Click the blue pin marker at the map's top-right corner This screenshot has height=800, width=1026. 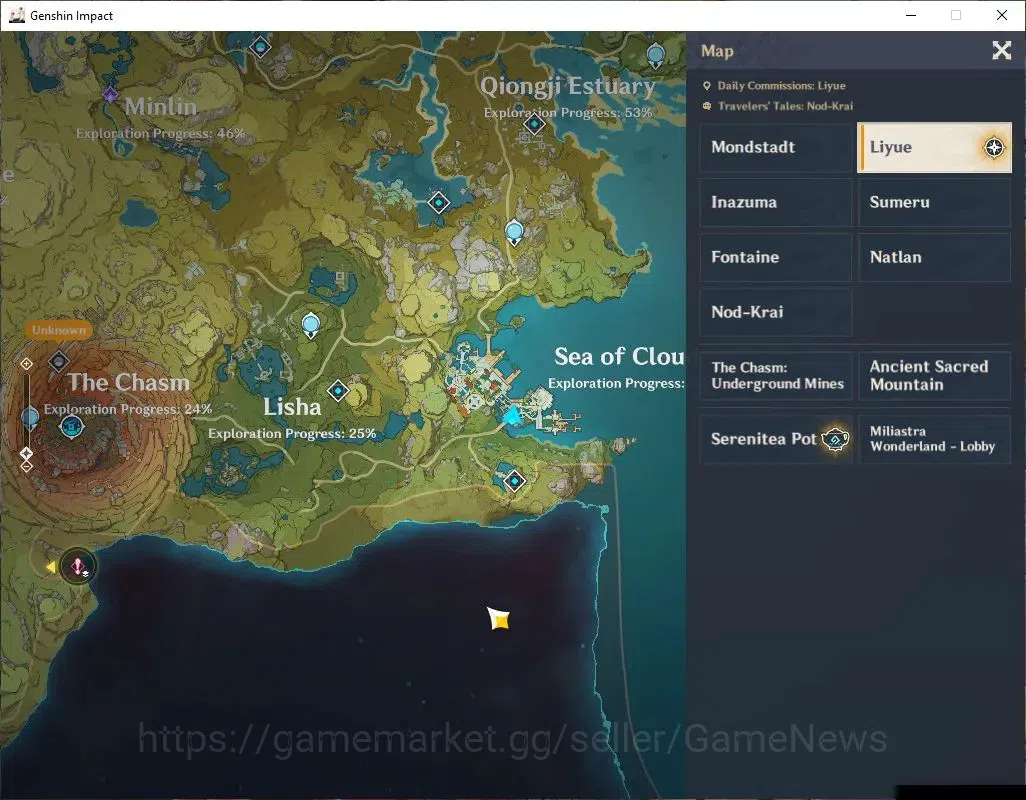tap(656, 56)
